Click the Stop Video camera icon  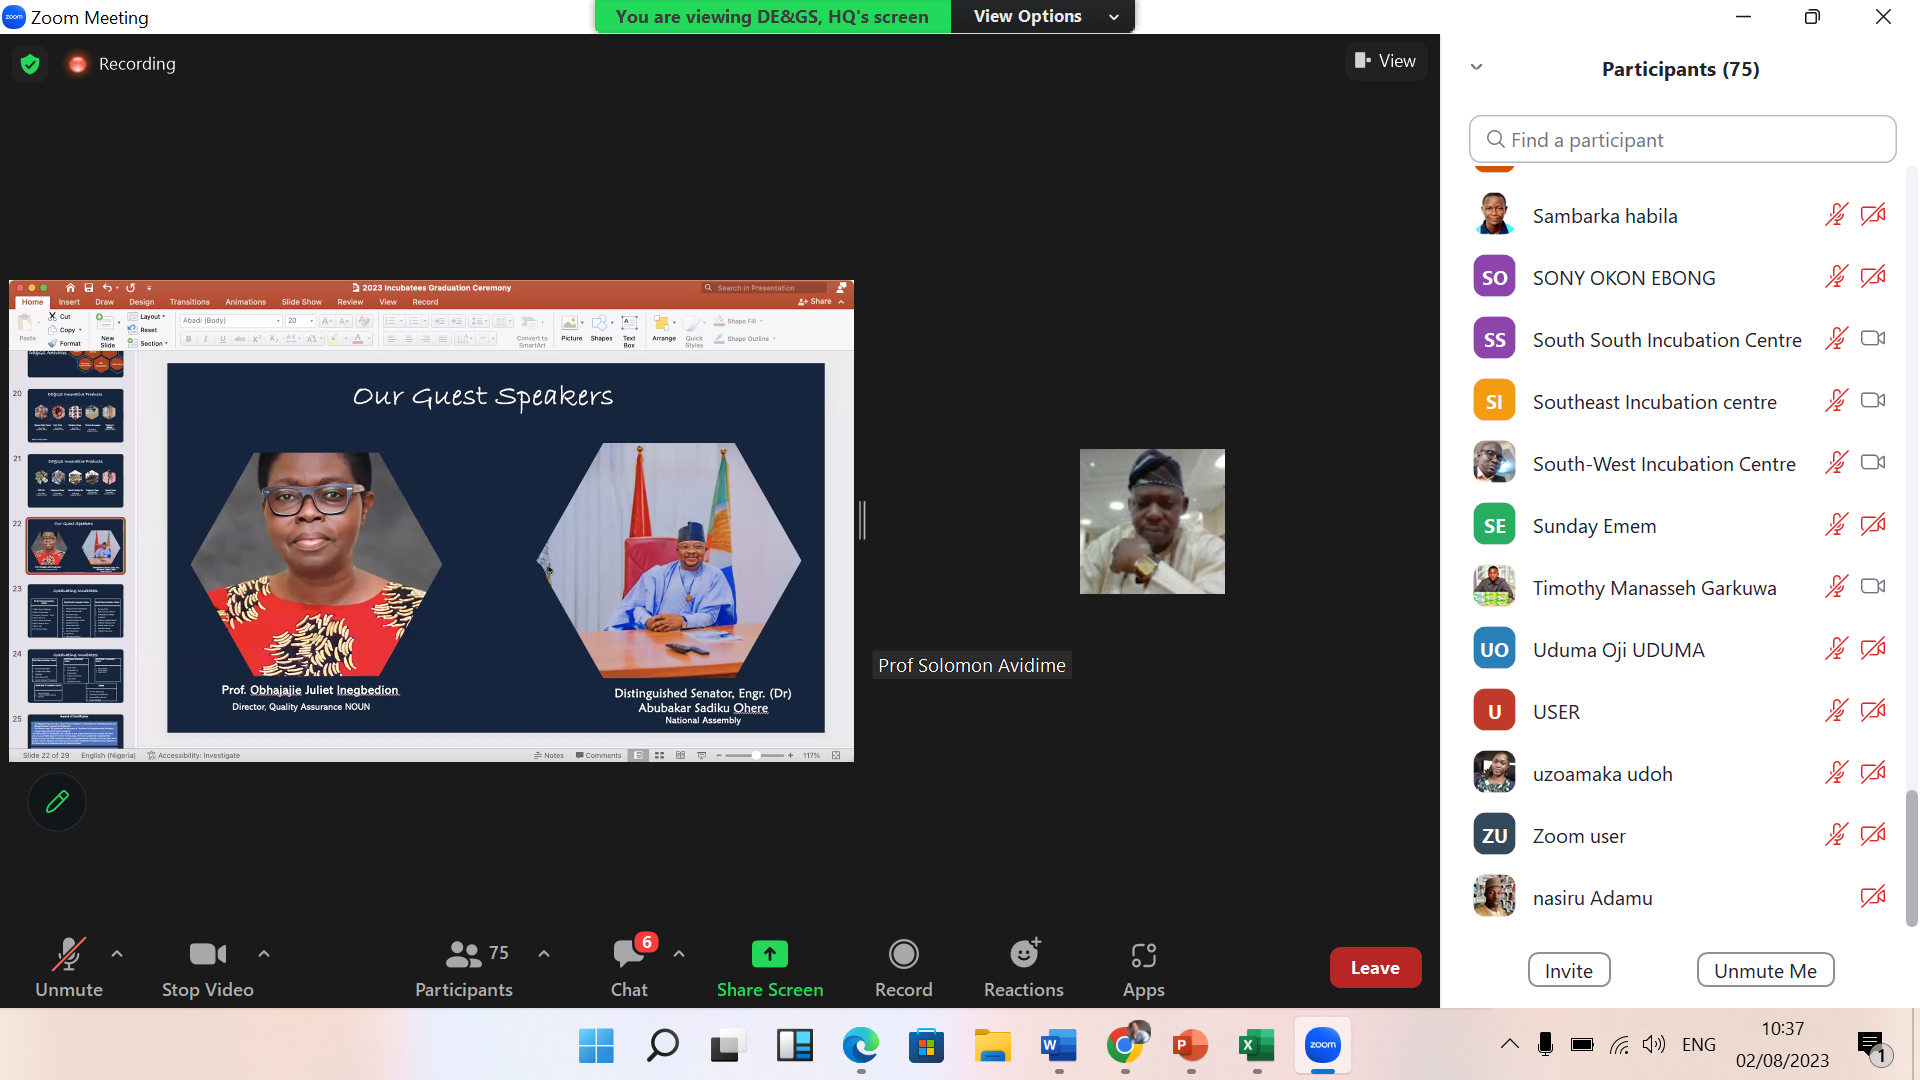point(208,954)
